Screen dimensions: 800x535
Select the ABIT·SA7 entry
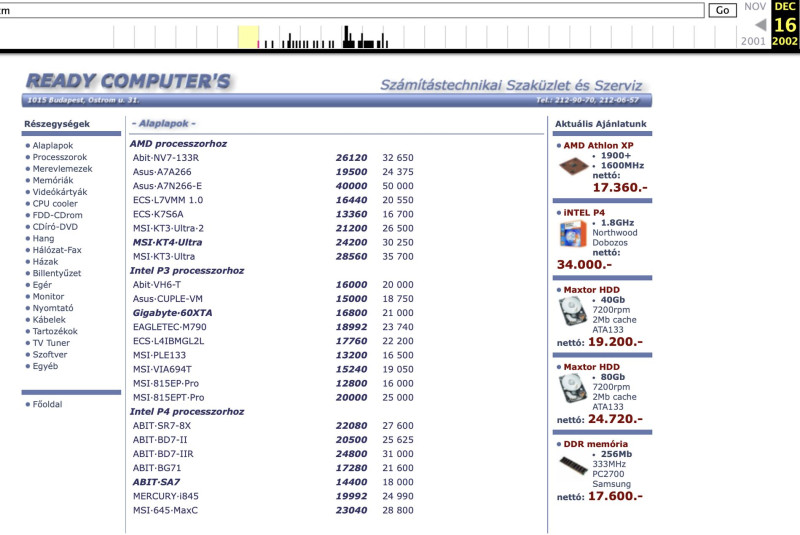pos(156,482)
